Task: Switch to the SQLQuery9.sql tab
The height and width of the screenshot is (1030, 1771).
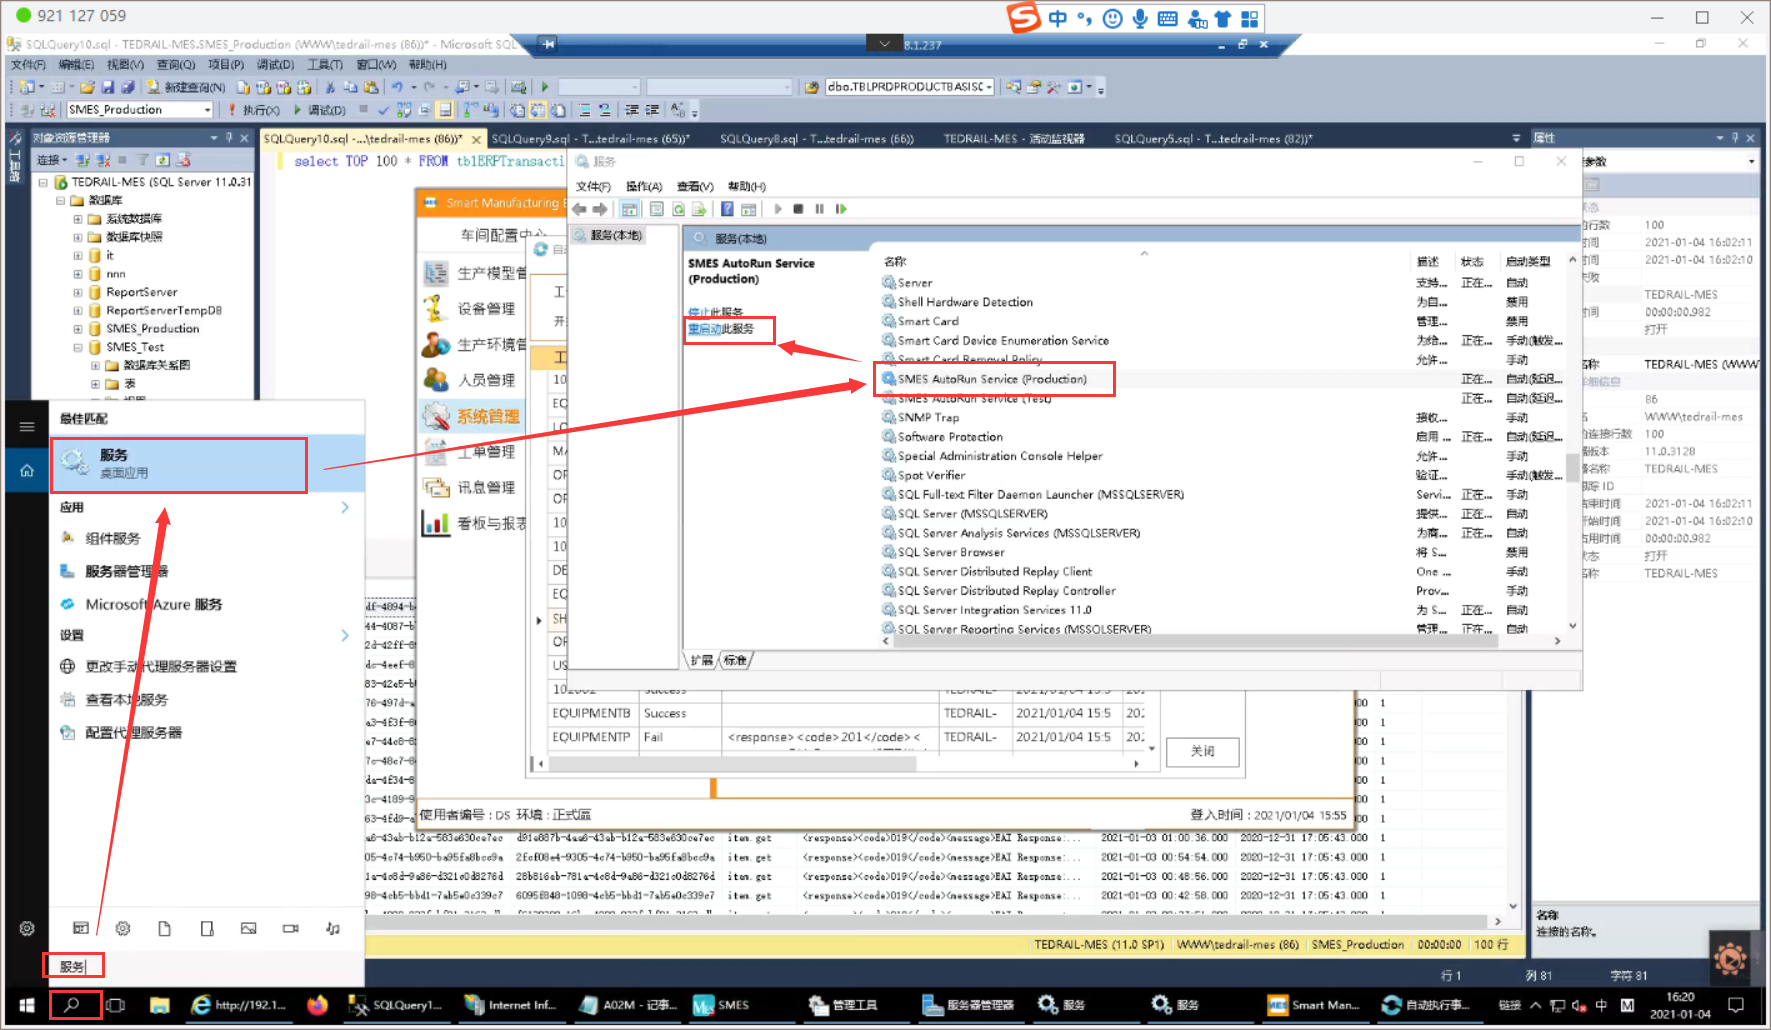Action: click(590, 139)
